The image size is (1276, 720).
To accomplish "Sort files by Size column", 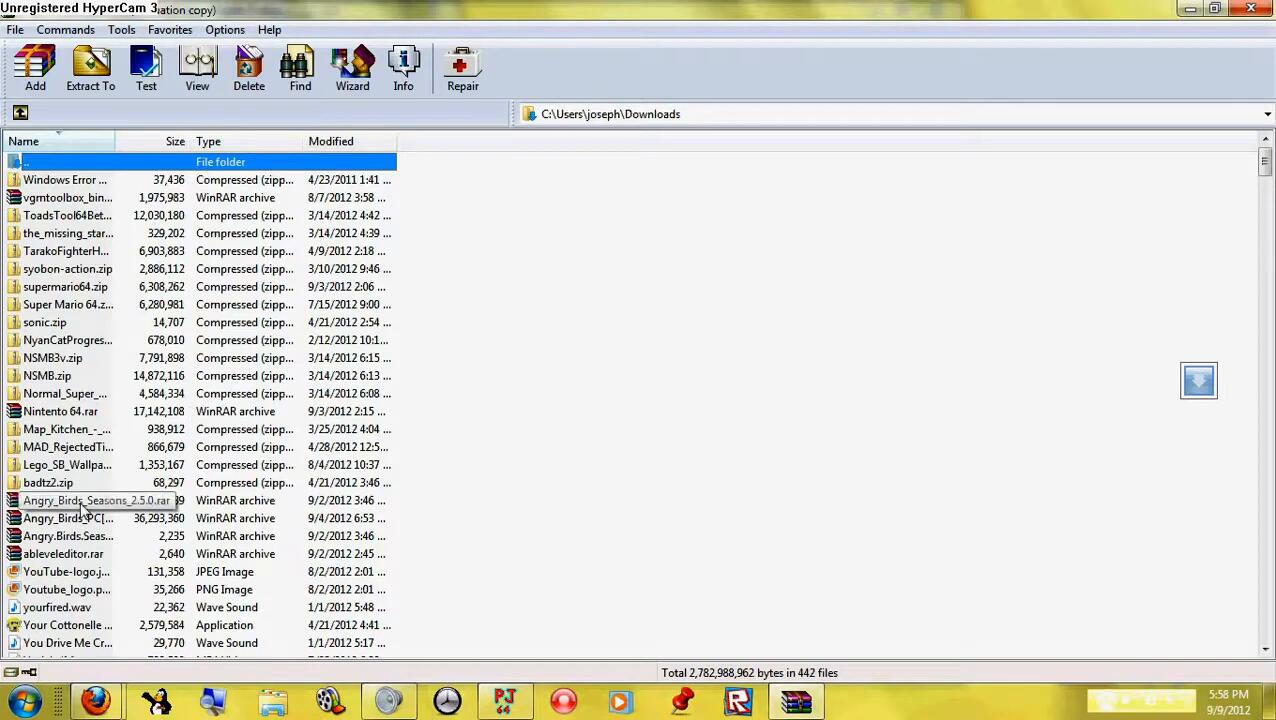I will pyautogui.click(x=175, y=141).
